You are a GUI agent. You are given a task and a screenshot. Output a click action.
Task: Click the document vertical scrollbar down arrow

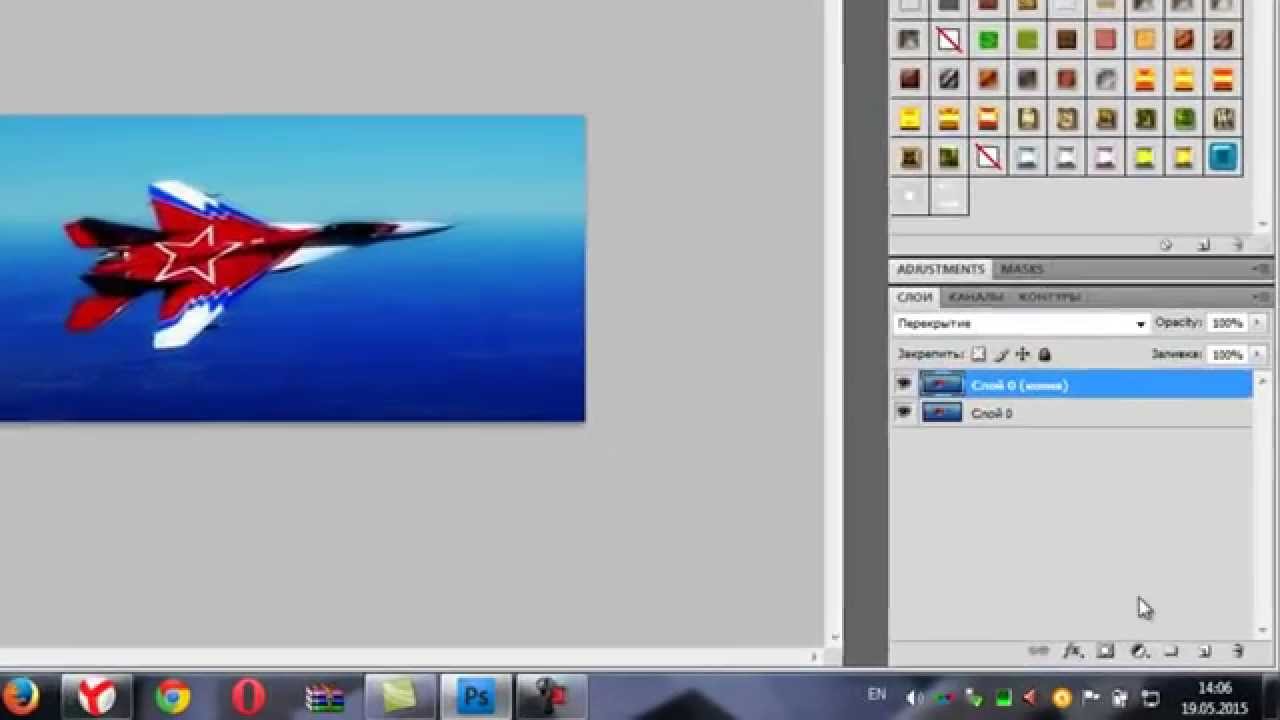(835, 636)
